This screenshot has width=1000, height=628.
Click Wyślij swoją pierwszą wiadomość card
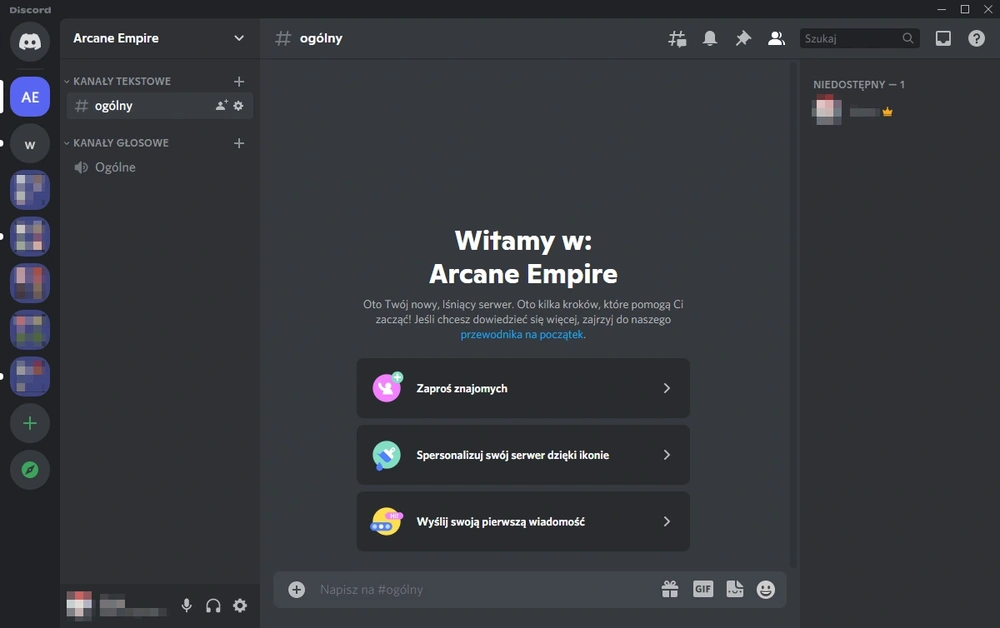coord(523,522)
